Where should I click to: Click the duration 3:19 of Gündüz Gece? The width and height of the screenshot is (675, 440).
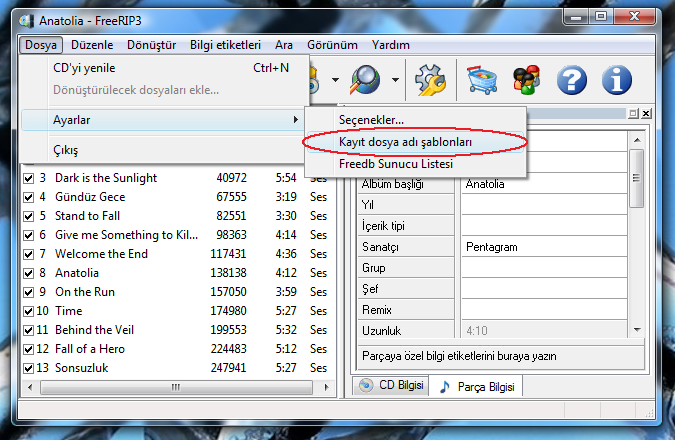coord(286,197)
